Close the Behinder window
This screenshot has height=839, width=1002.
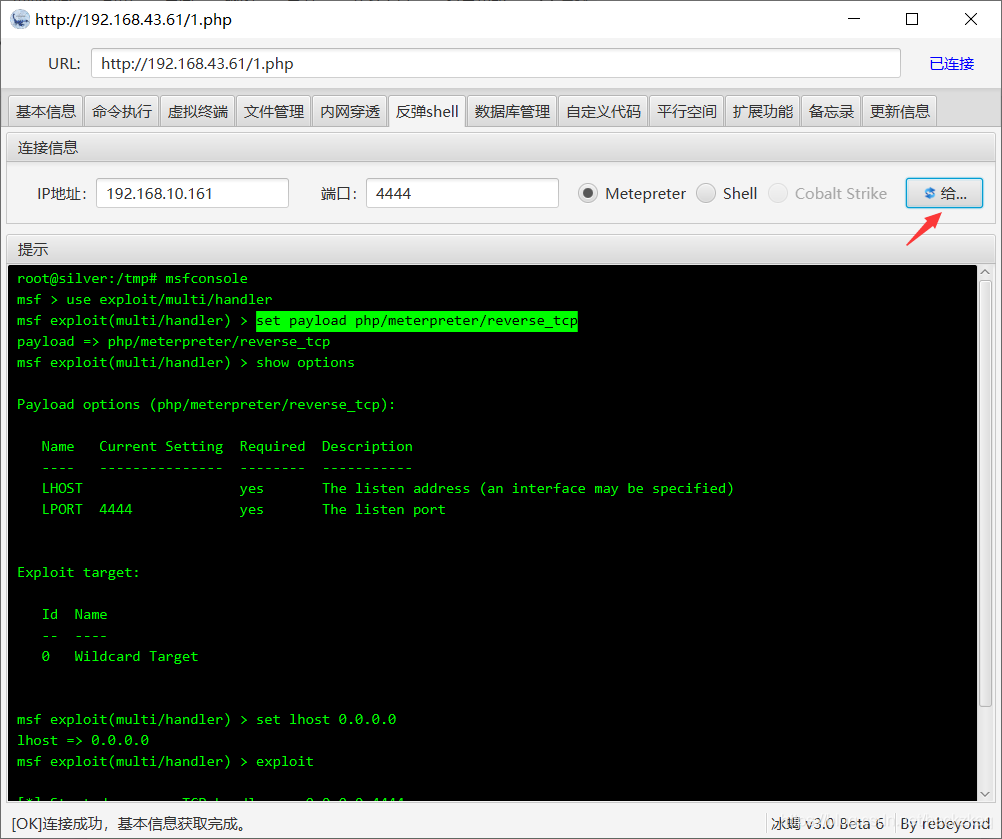(x=971, y=19)
